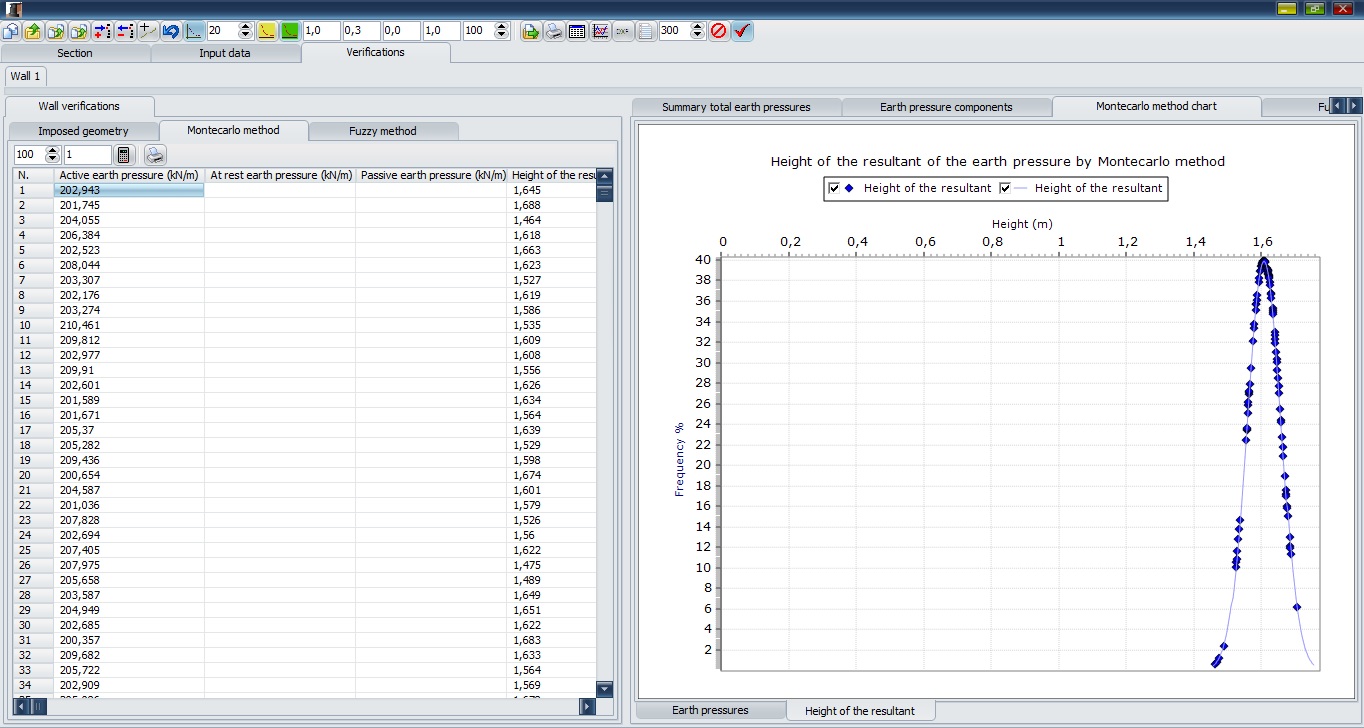Show the Earth pressures bottom tab
Image resolution: width=1364 pixels, height=728 pixels.
coord(710,710)
